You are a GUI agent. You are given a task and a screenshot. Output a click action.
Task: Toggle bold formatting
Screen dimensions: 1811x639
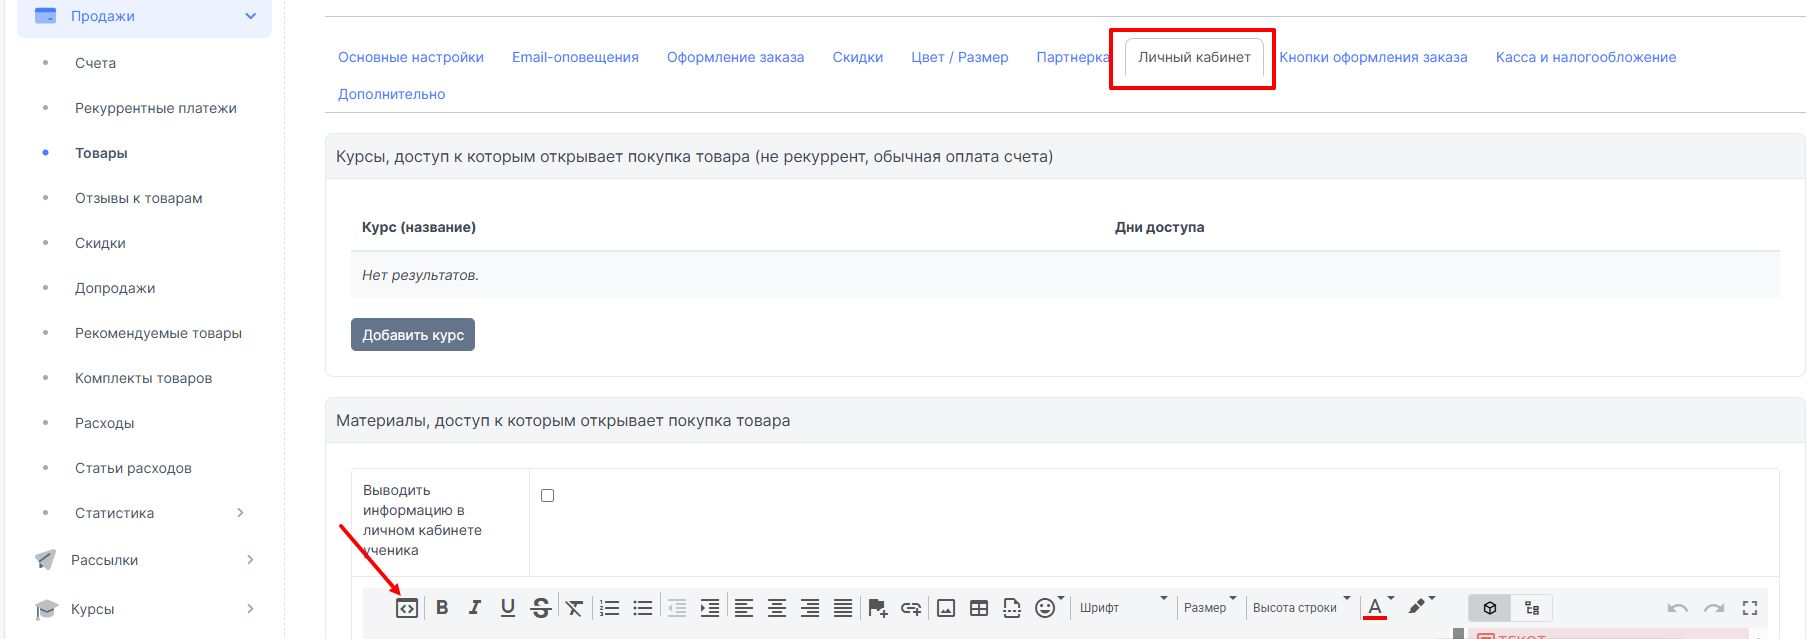[x=442, y=607]
